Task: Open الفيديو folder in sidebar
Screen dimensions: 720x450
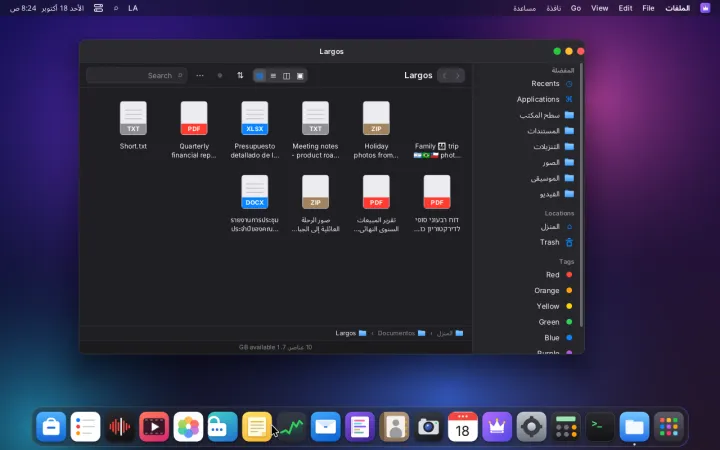Action: pos(528,194)
